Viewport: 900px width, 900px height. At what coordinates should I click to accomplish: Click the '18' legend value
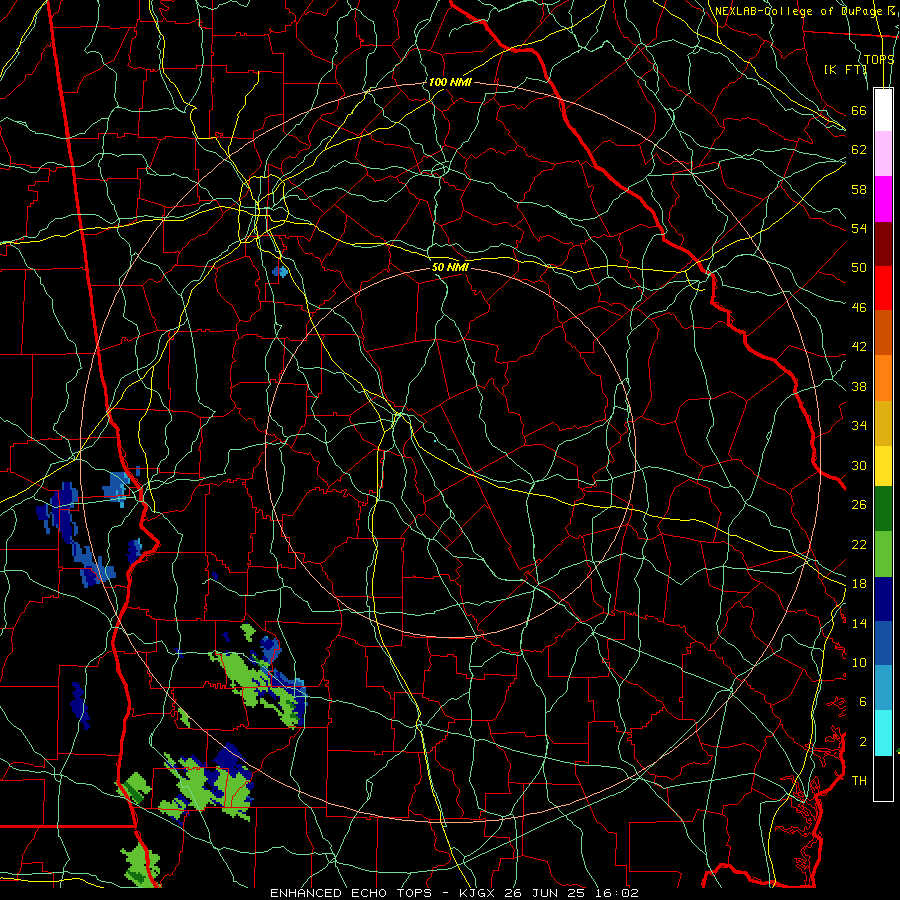[859, 584]
